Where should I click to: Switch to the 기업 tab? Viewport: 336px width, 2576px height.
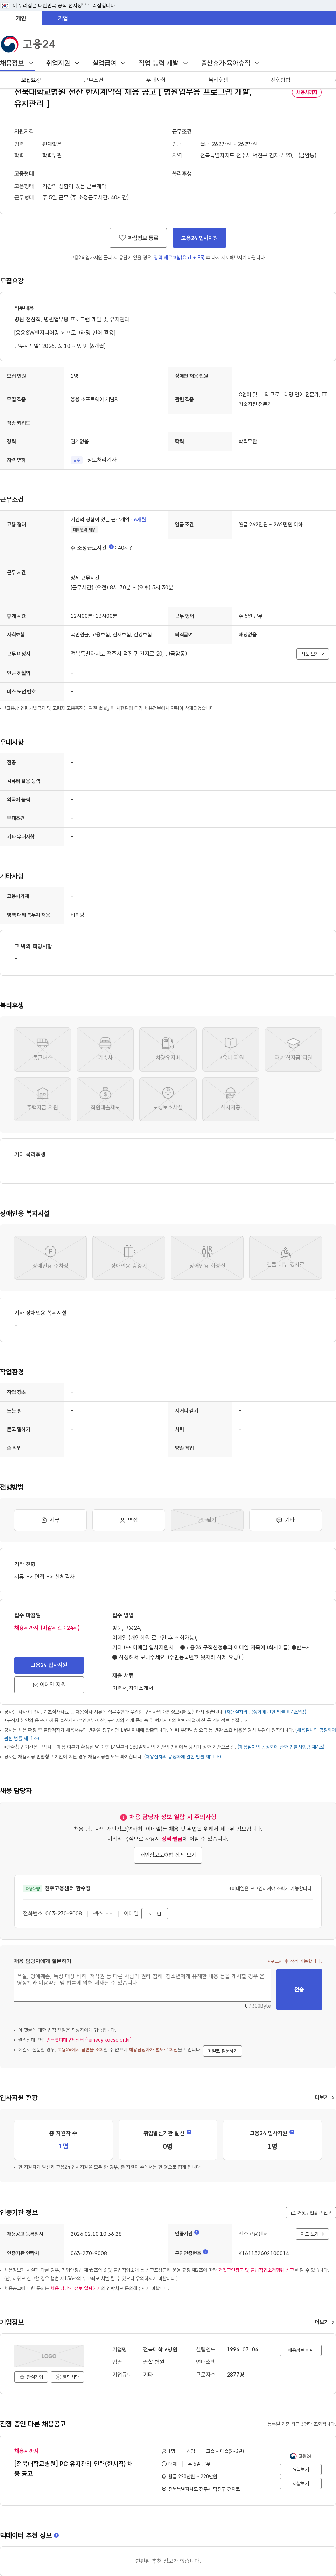click(x=63, y=18)
